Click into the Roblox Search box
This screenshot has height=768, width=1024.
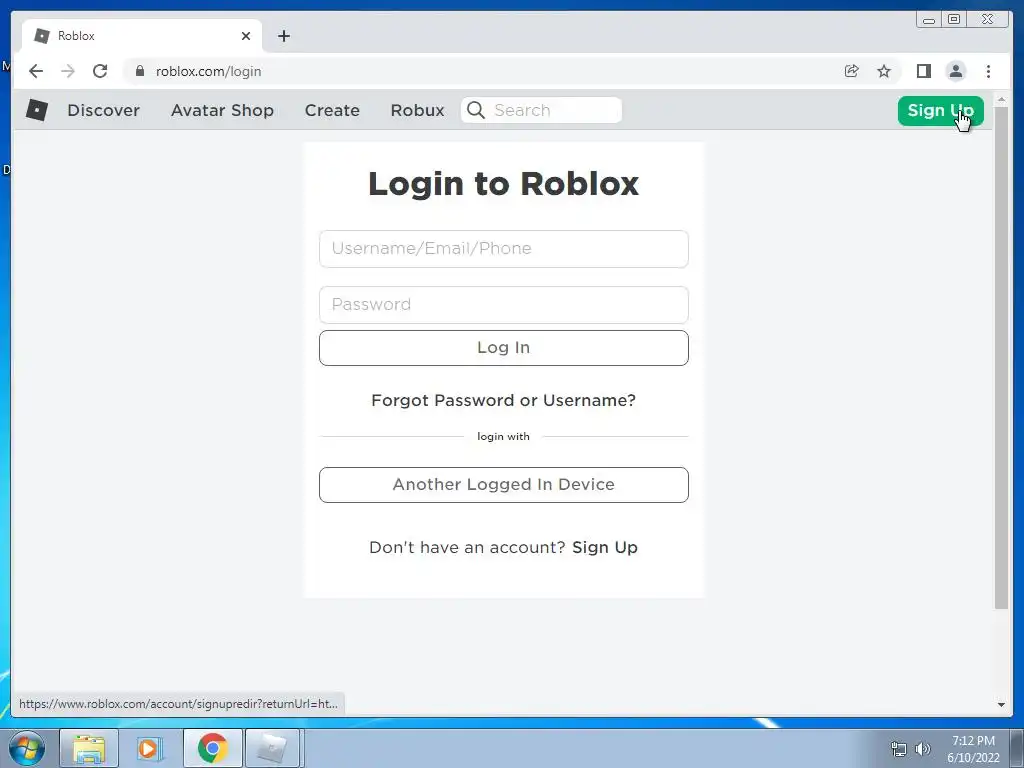[x=541, y=110]
